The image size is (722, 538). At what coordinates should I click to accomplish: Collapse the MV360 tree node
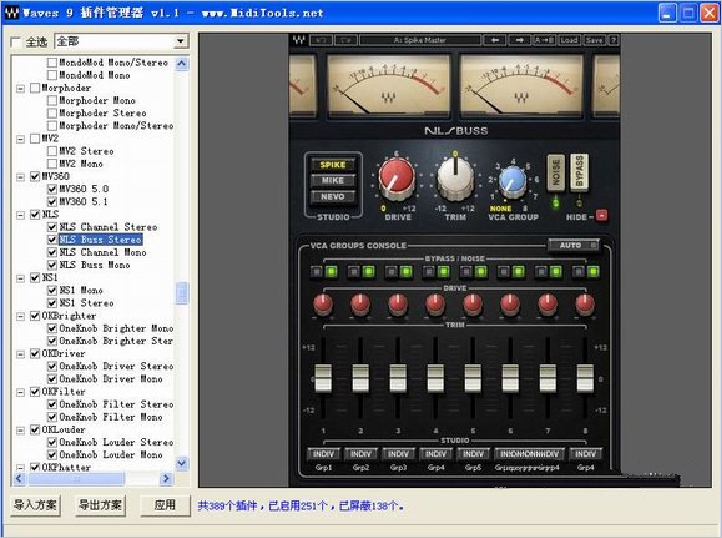click(x=20, y=177)
